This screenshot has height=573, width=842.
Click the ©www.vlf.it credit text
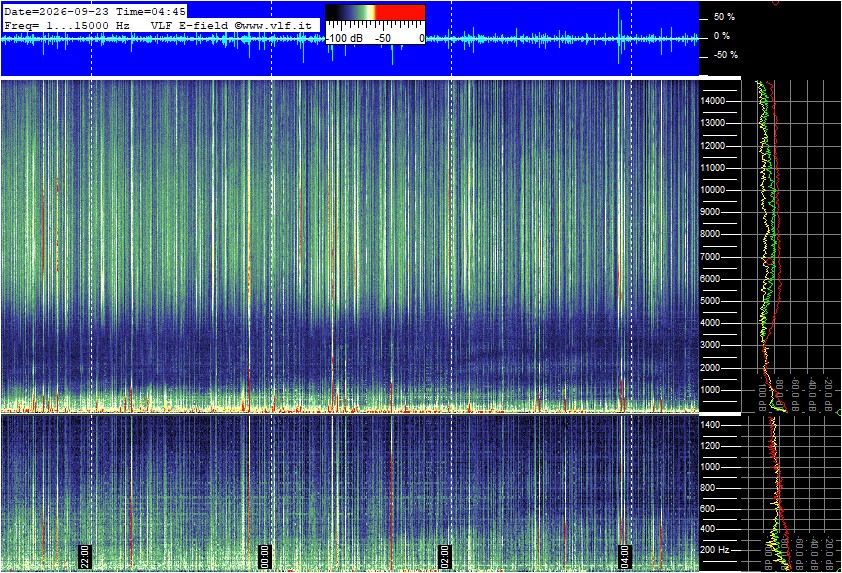[x=273, y=25]
